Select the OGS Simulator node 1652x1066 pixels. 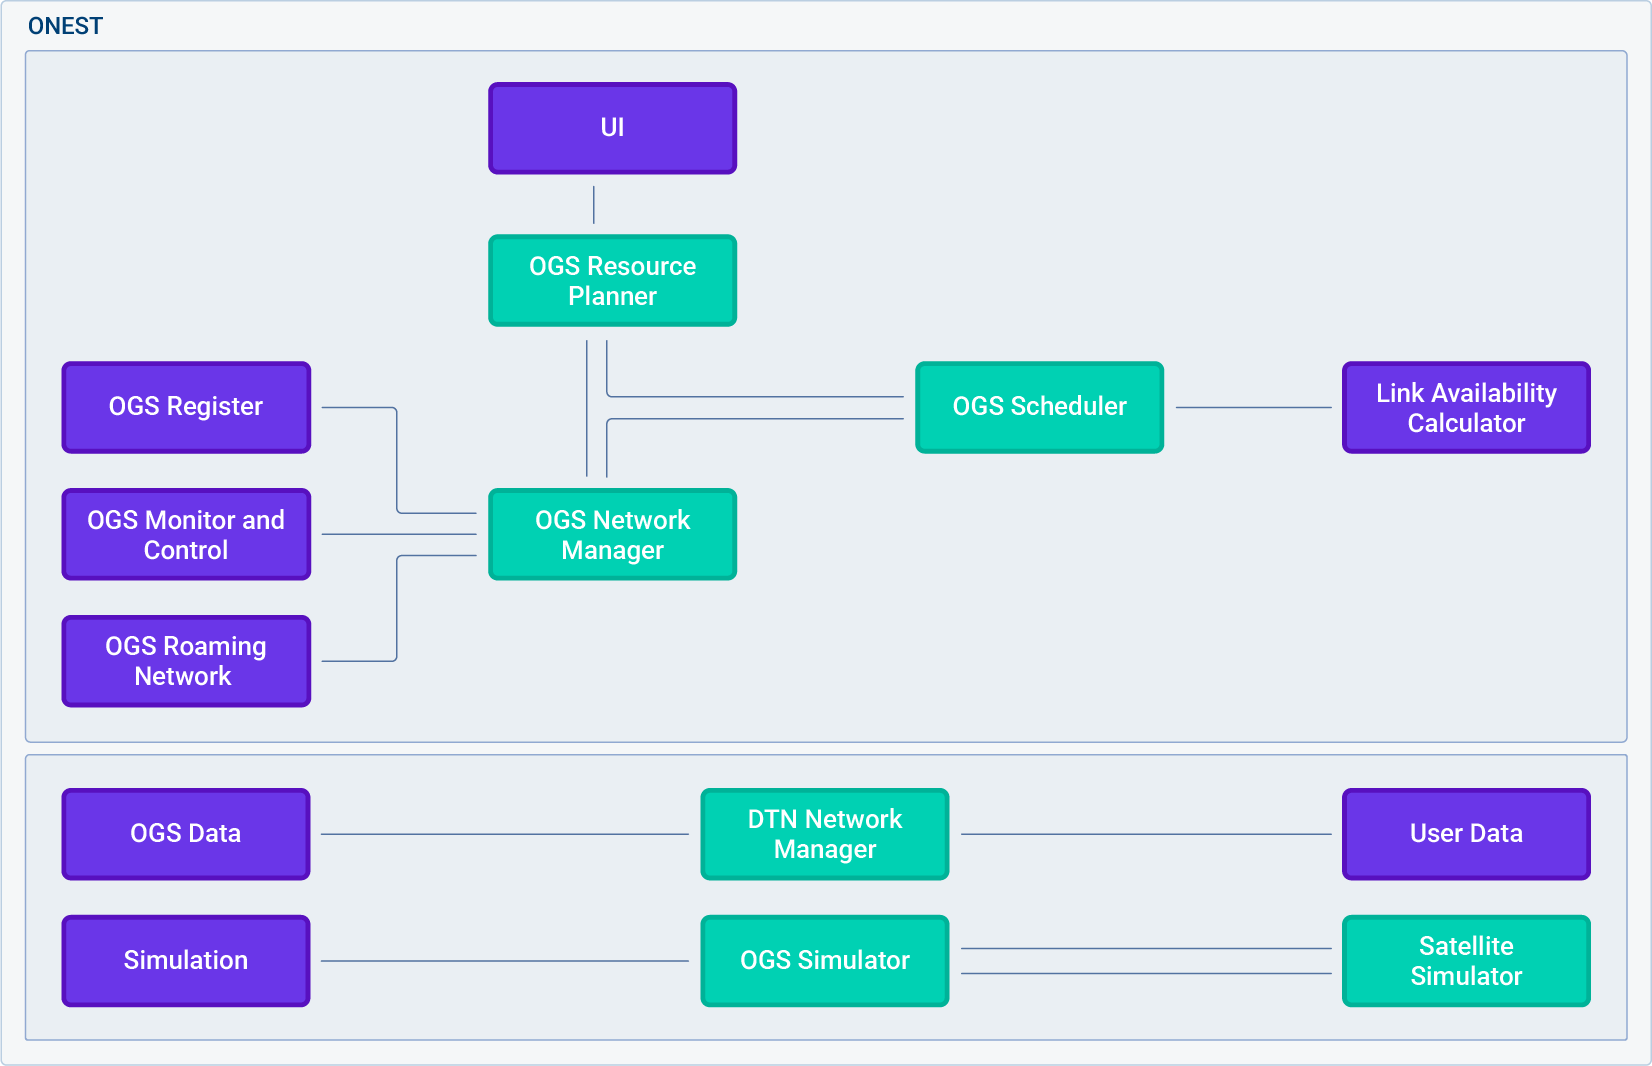click(x=824, y=960)
